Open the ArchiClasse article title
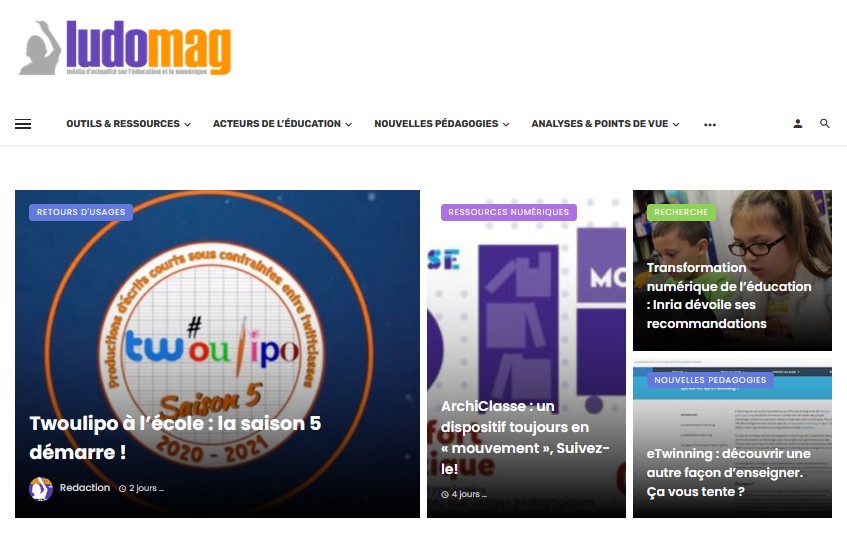This screenshot has height=536, width=847. pos(525,437)
